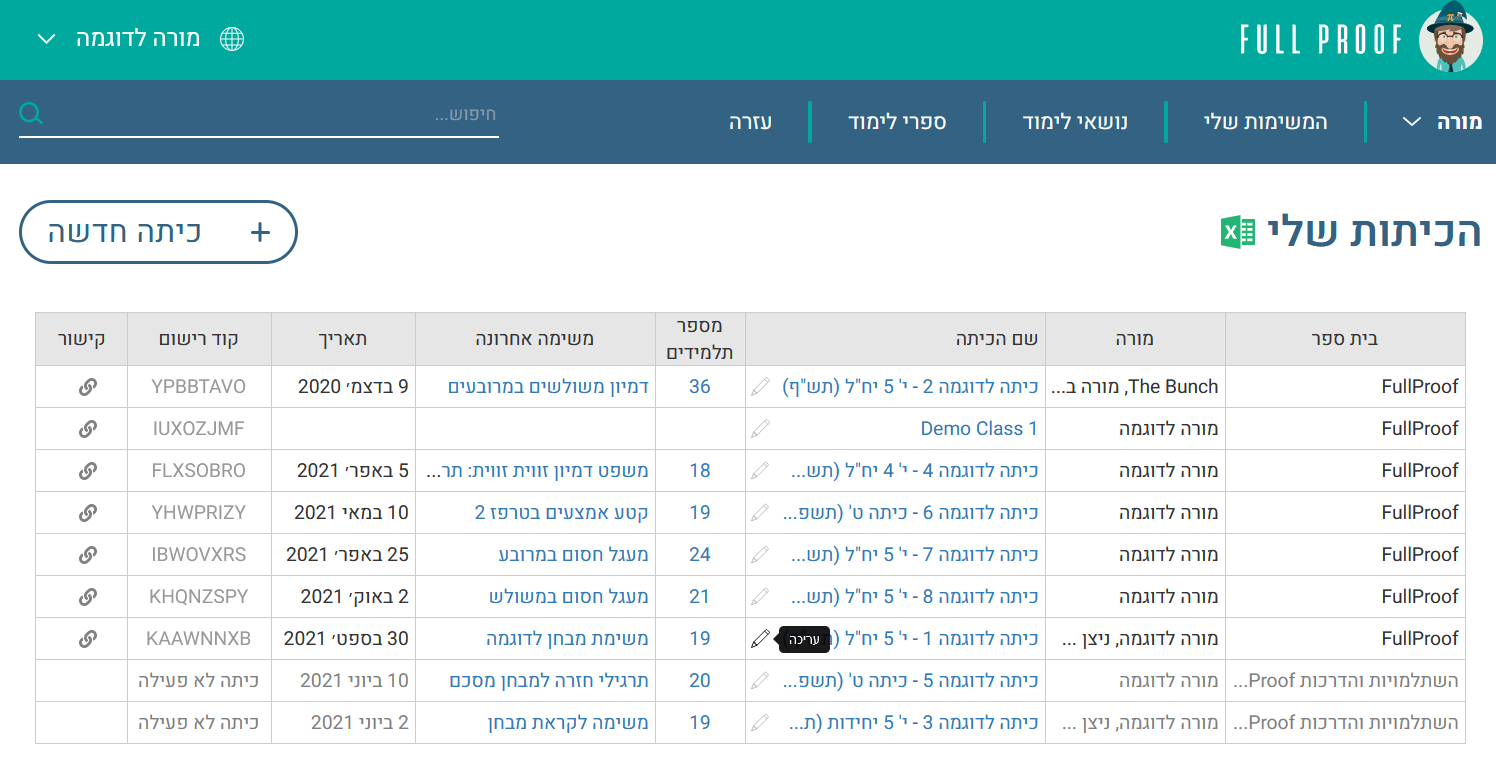
Task: Click link icon in the FLXSOBRO row
Action: [87, 471]
